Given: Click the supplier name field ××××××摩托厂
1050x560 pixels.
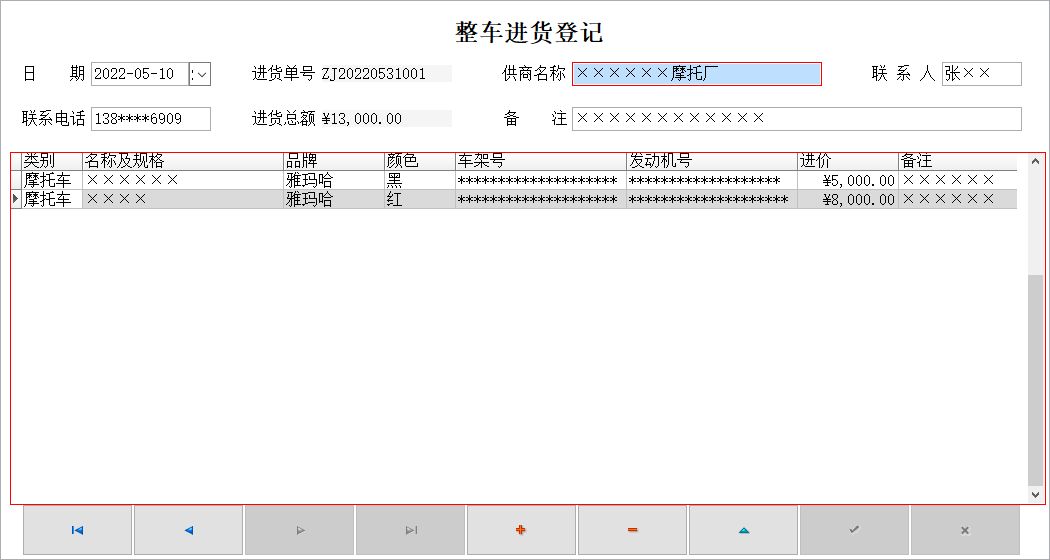Looking at the screenshot, I should [696, 74].
